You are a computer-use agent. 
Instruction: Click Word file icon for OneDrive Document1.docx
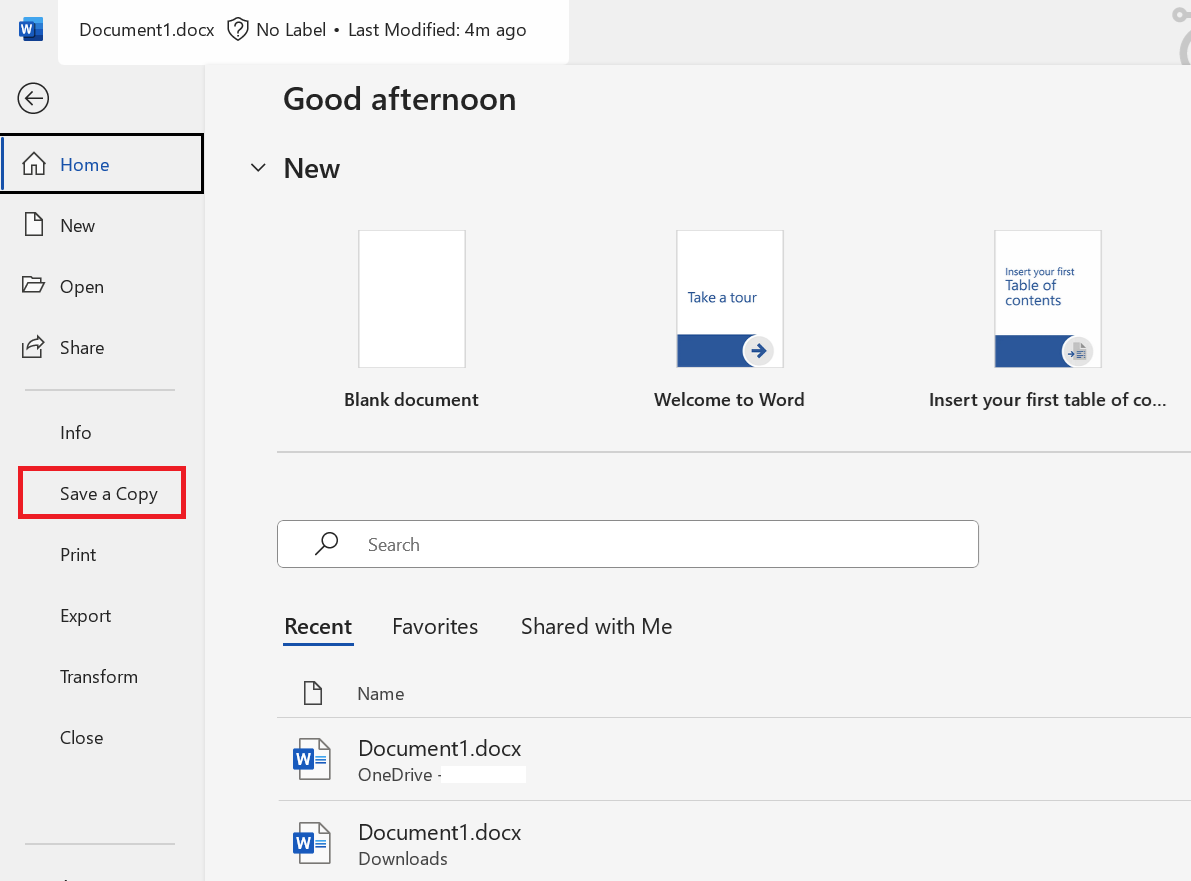click(x=311, y=759)
